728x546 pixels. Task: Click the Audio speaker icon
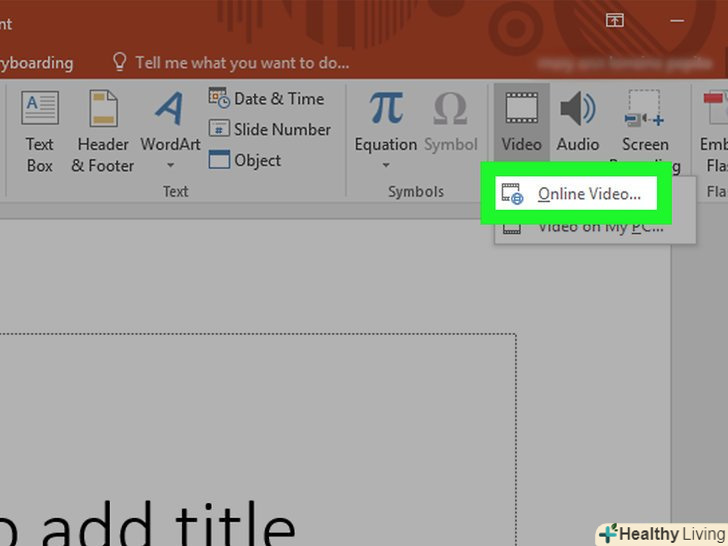[x=578, y=109]
